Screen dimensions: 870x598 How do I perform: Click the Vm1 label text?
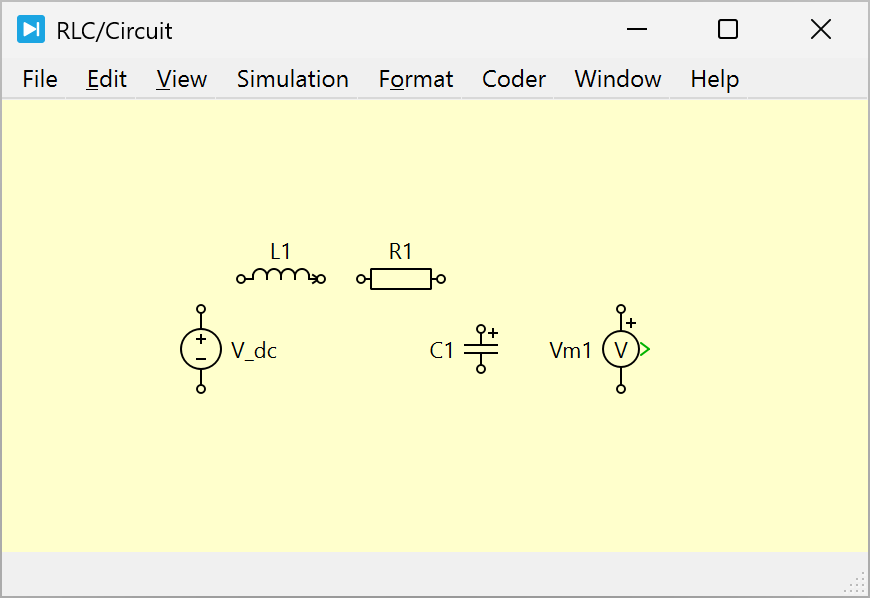[571, 350]
